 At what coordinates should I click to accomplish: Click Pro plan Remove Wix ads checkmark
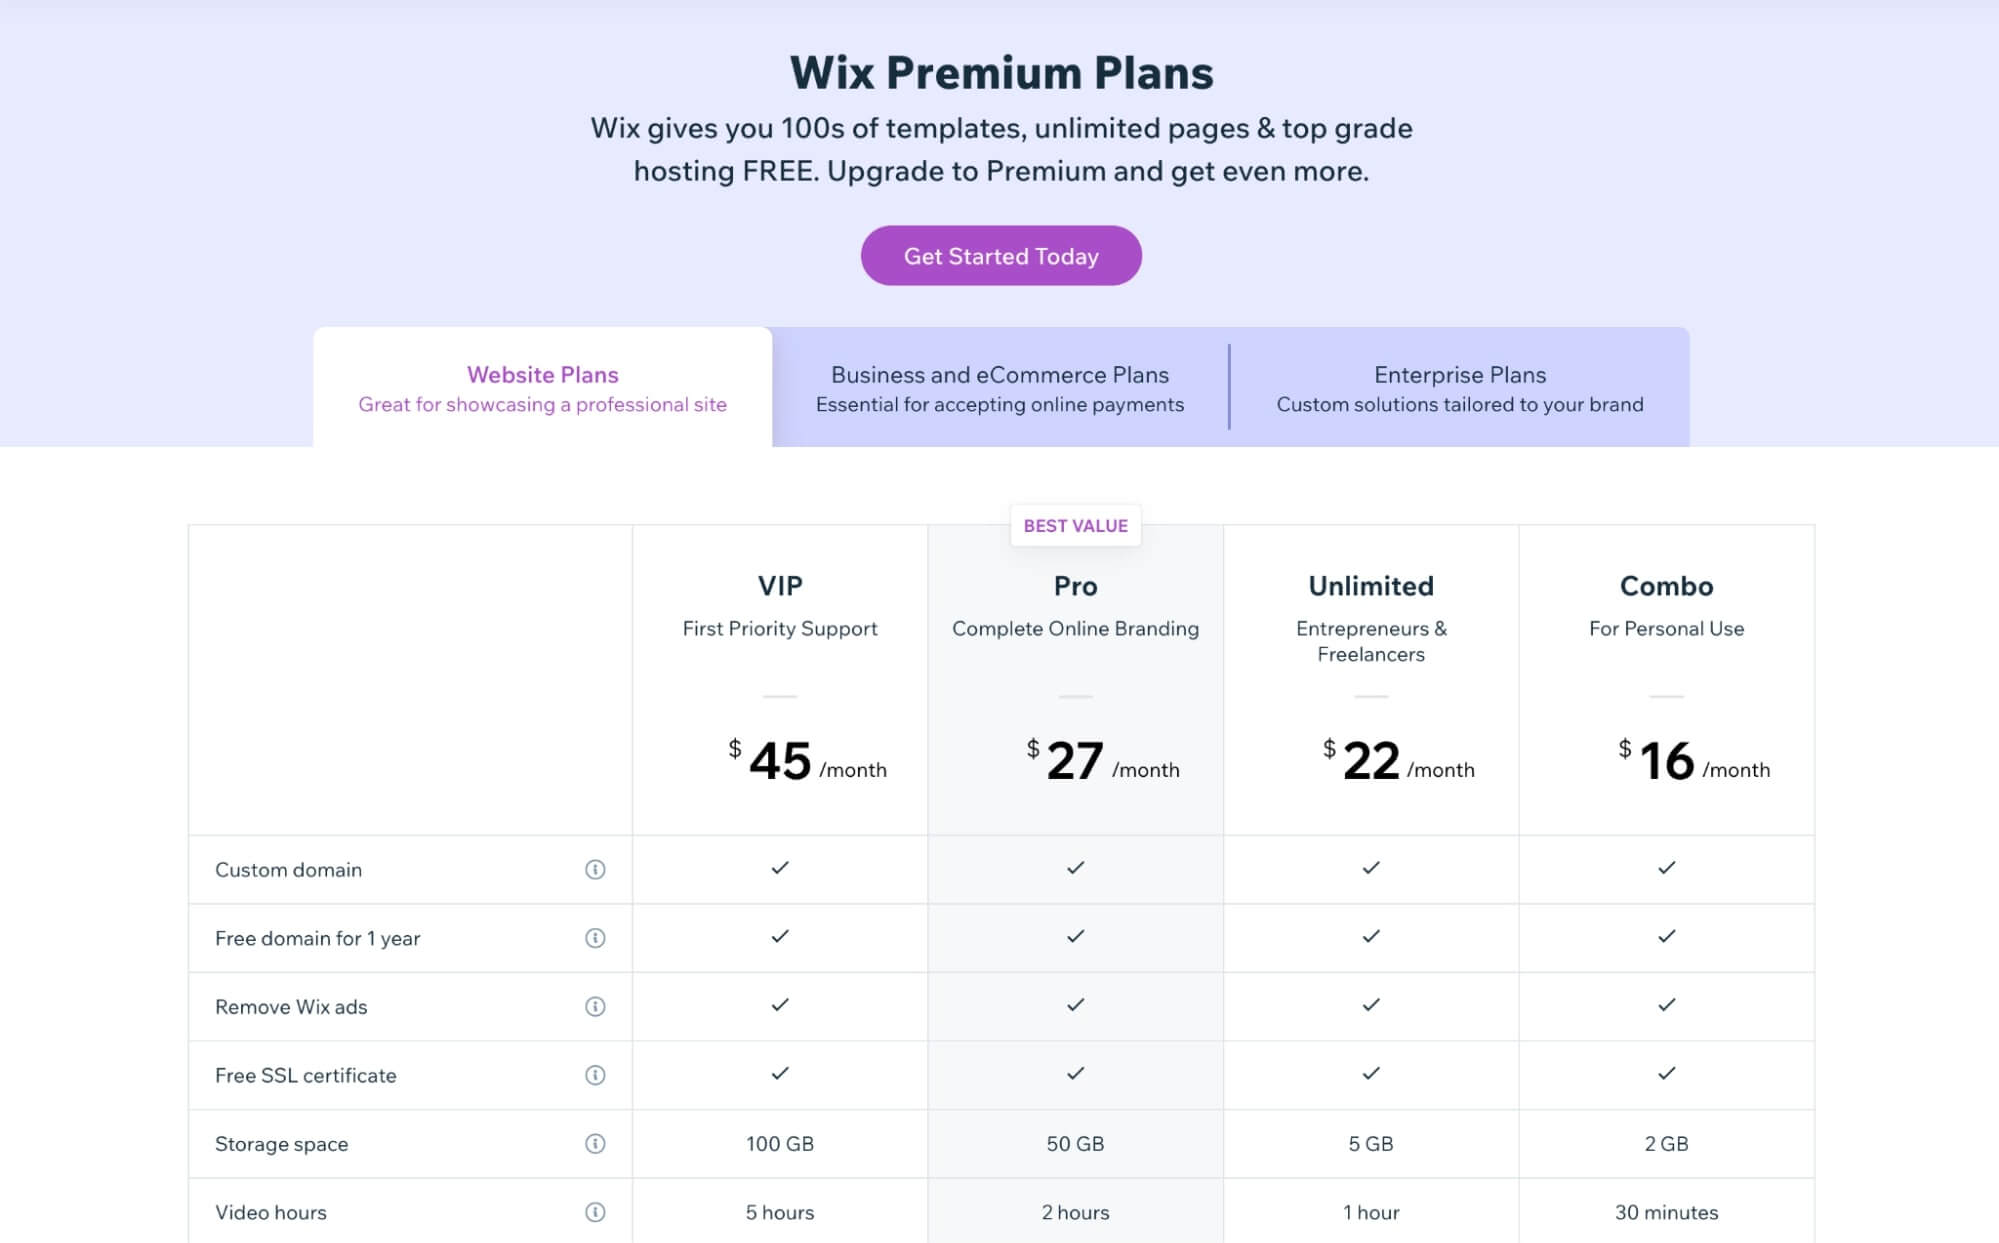1075,1005
